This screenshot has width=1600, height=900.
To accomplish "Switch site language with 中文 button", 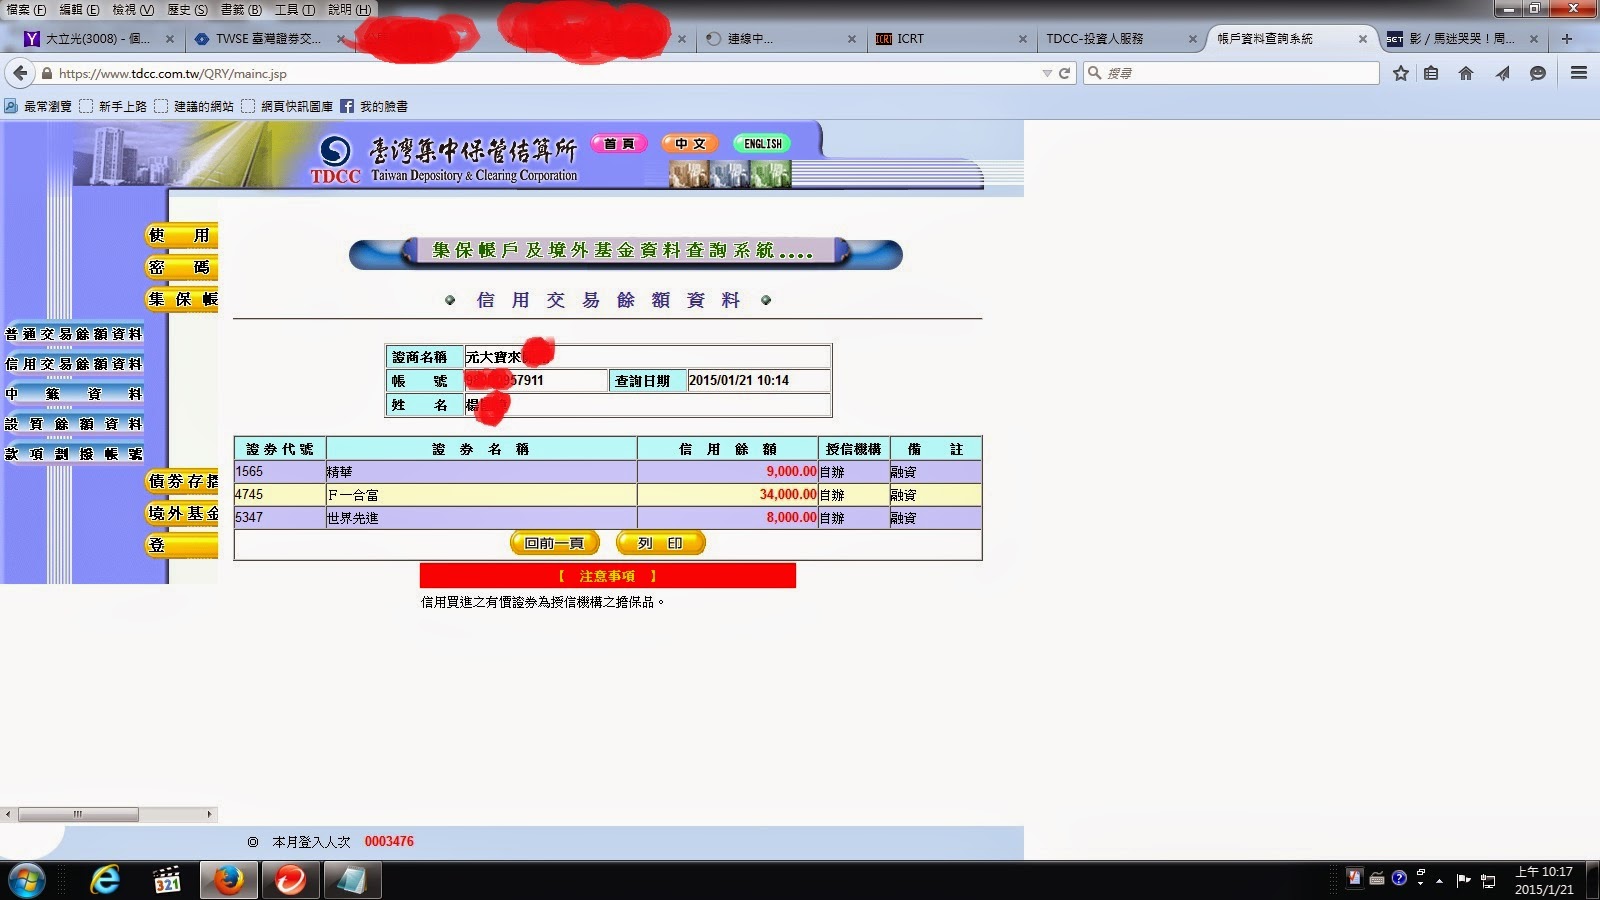I will (x=690, y=144).
